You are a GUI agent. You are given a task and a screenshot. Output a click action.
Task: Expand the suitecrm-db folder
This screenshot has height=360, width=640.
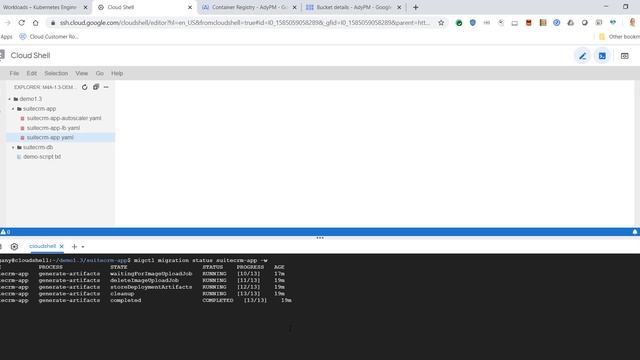pos(13,147)
